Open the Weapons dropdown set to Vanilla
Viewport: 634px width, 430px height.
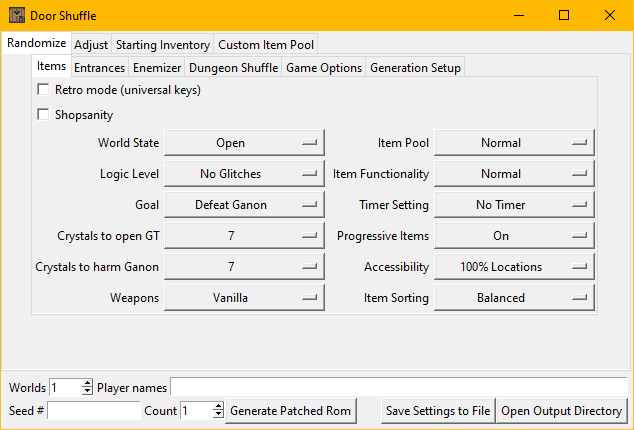point(244,298)
